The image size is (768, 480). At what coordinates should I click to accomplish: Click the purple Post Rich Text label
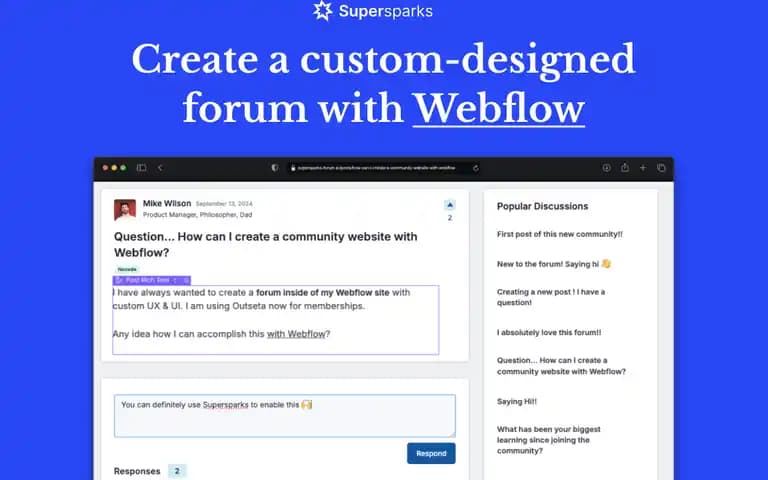[x=151, y=280]
